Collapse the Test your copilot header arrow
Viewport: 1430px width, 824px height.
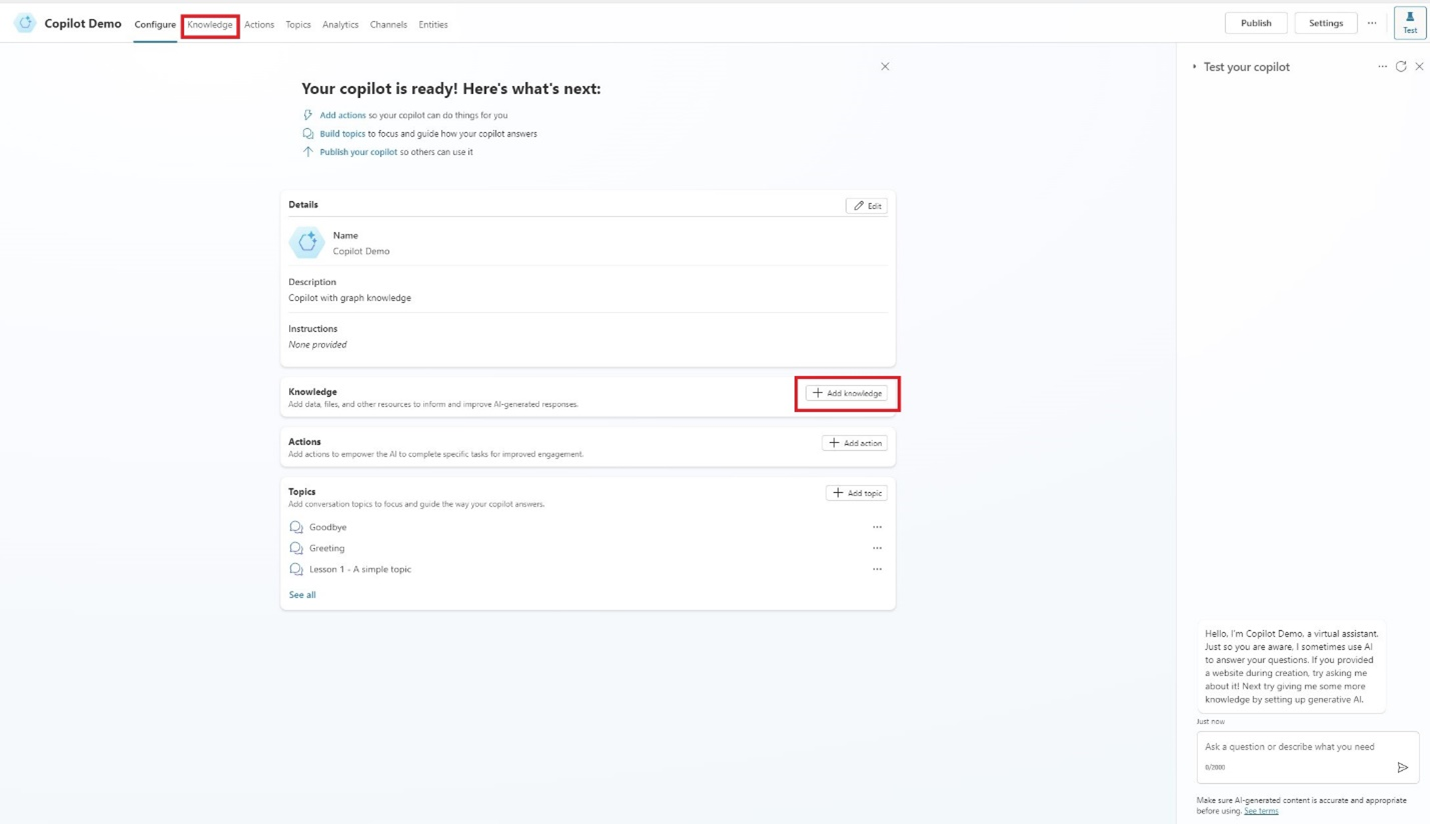point(1194,67)
